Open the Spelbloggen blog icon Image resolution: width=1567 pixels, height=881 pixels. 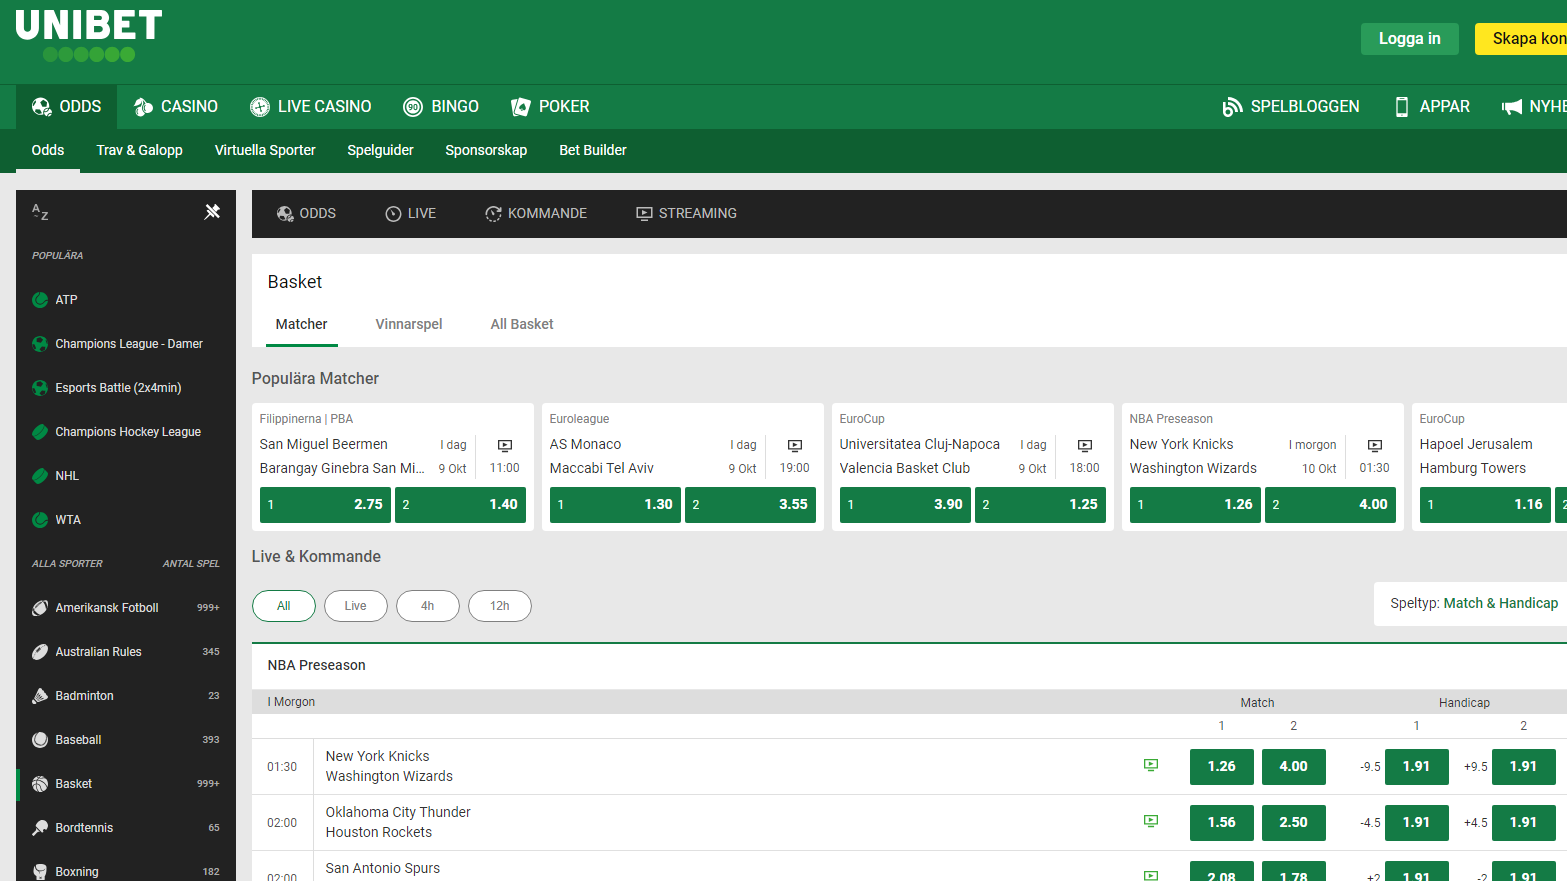pos(1231,106)
